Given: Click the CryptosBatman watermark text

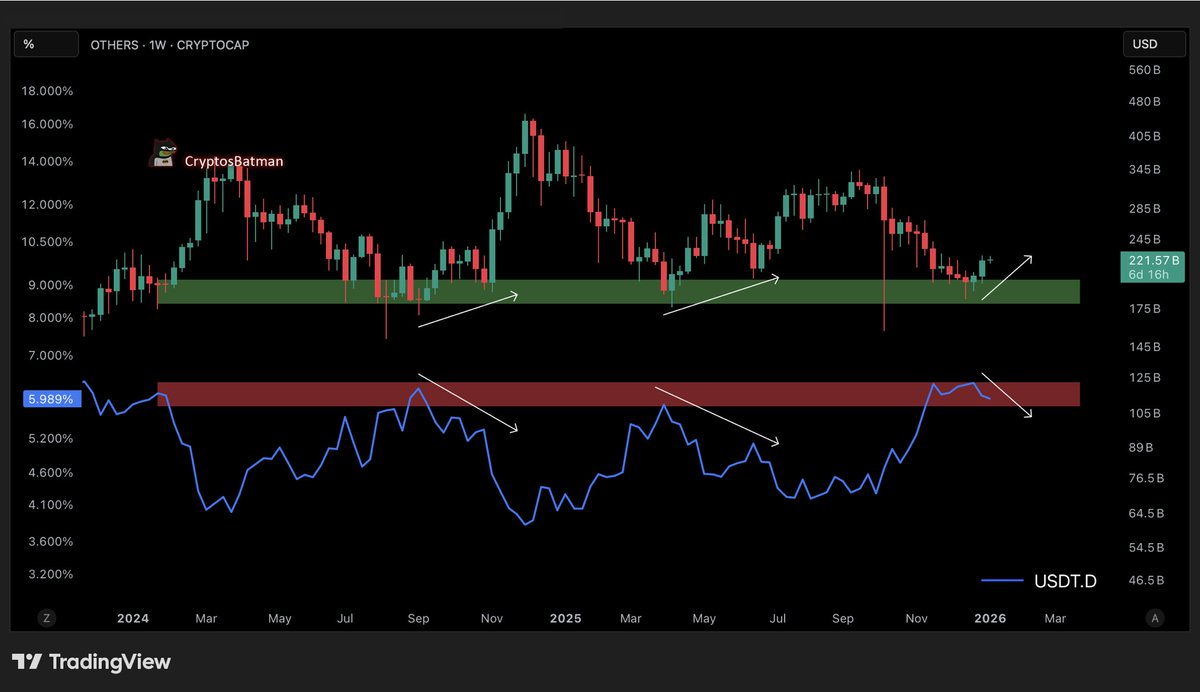Looking at the screenshot, I should (x=235, y=160).
